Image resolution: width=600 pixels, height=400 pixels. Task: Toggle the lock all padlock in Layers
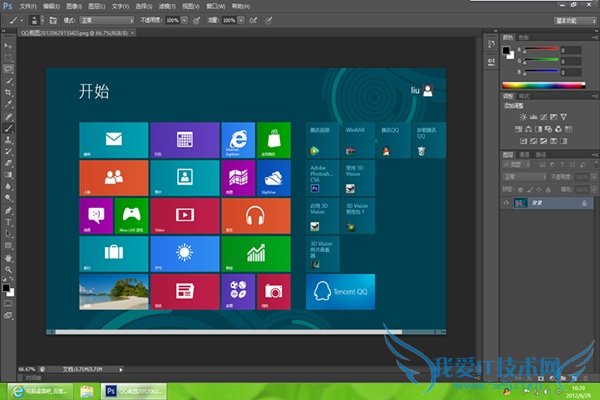point(548,189)
